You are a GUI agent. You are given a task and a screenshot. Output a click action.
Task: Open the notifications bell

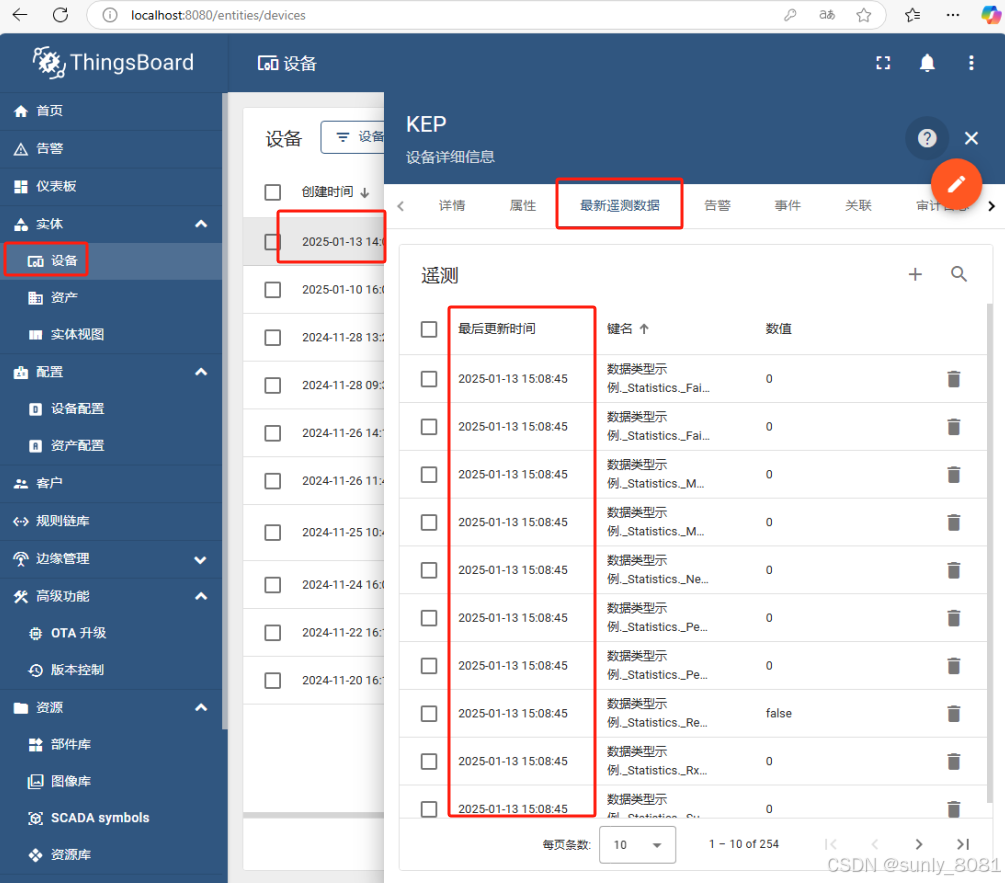point(927,63)
